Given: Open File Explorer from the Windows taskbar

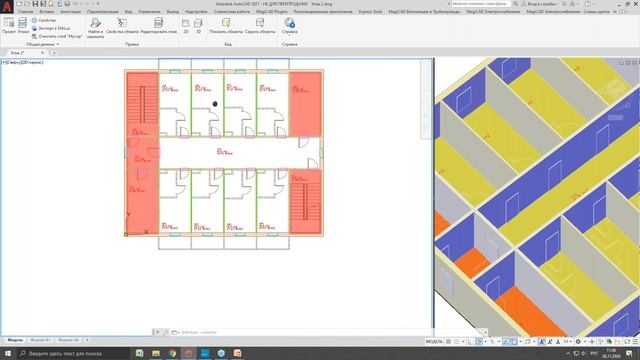Looking at the screenshot, I should point(156,353).
